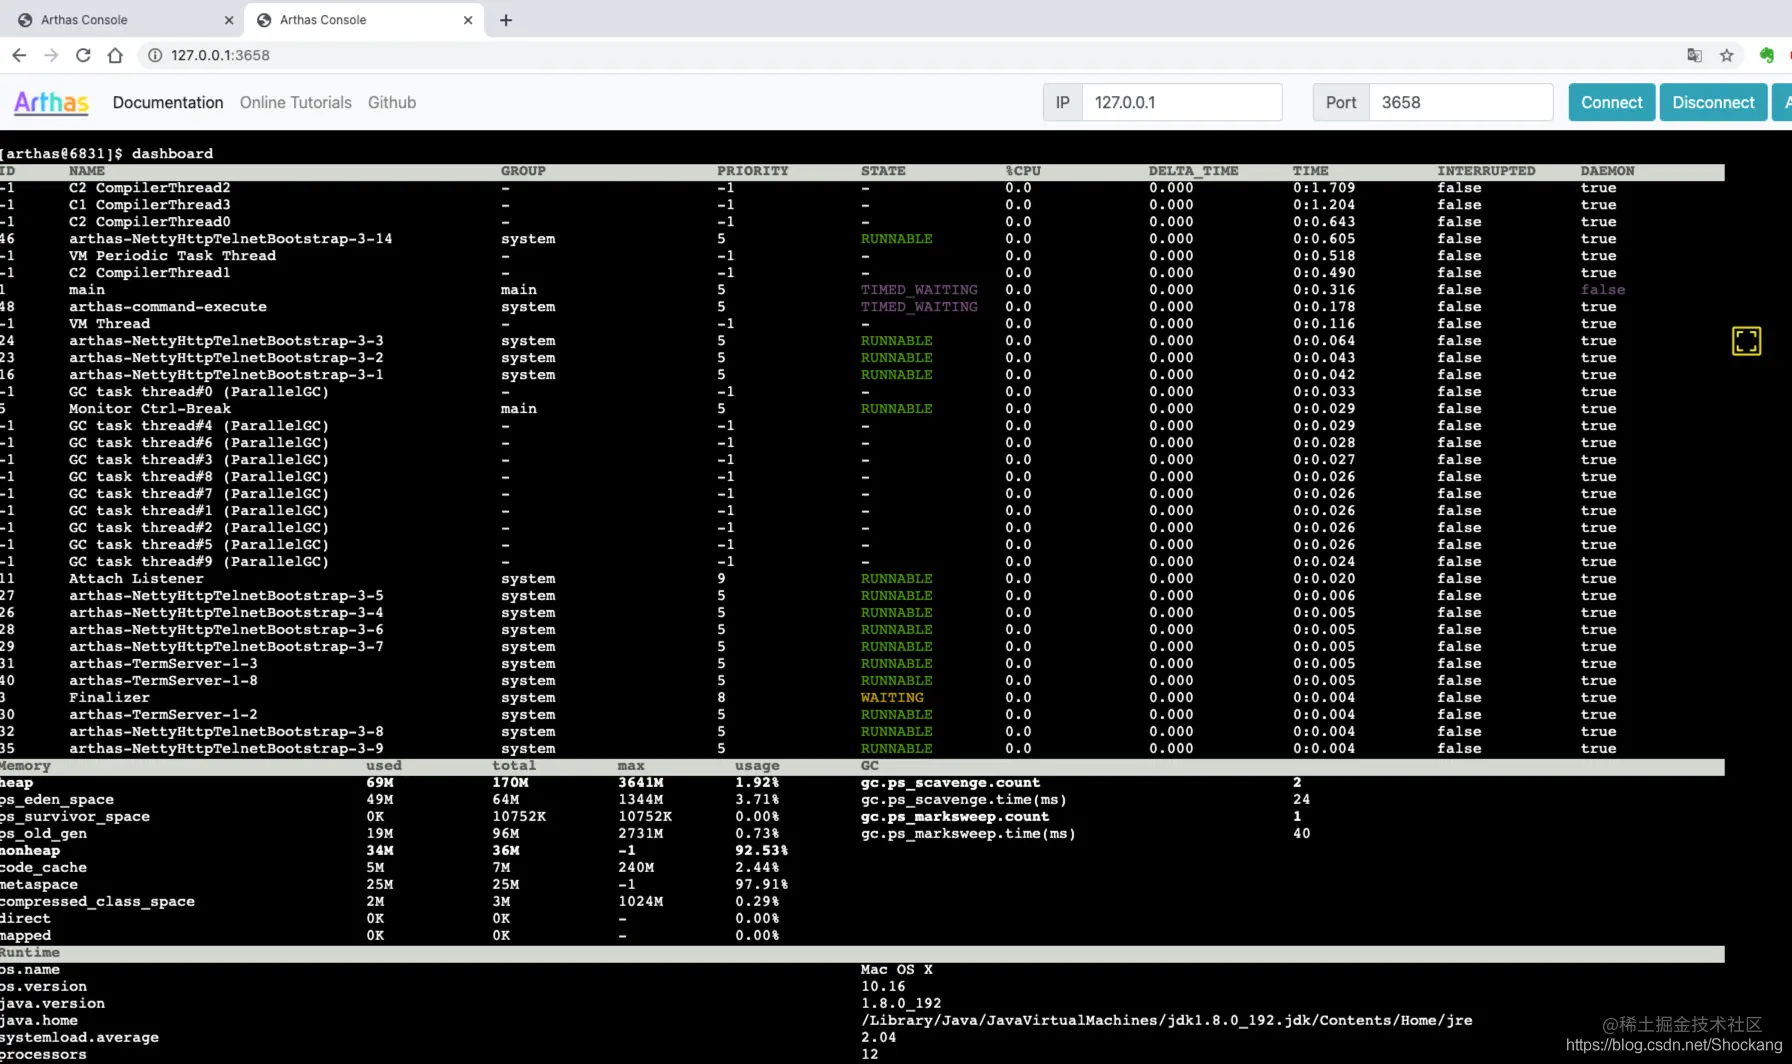Toggle fullscreen with the yellow bracket icon
Viewport: 1792px width, 1064px height.
[1746, 341]
